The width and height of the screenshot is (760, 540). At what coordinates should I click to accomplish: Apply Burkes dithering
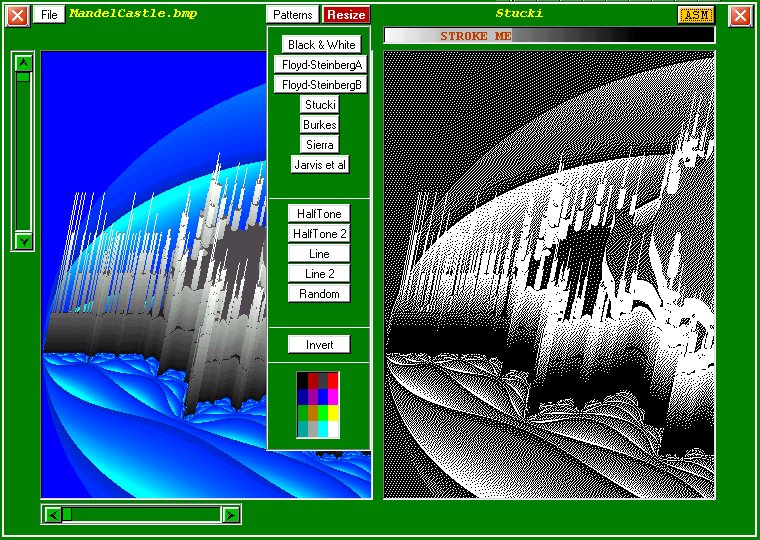(x=320, y=125)
